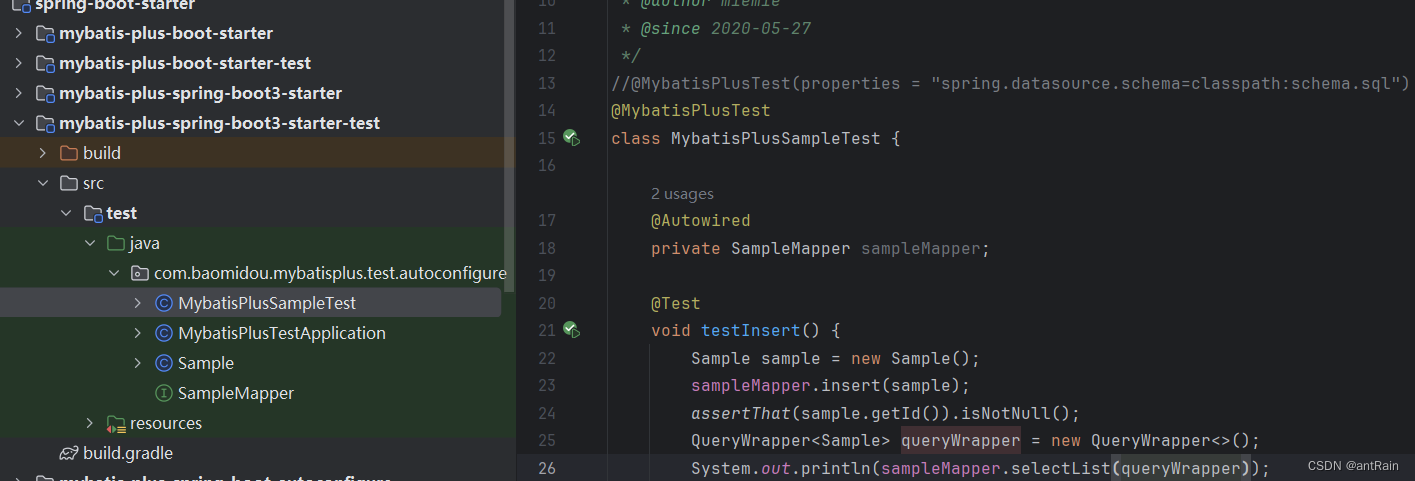Viewport: 1415px width, 481px height.
Task: Select the src folder icon
Action: [x=69, y=183]
